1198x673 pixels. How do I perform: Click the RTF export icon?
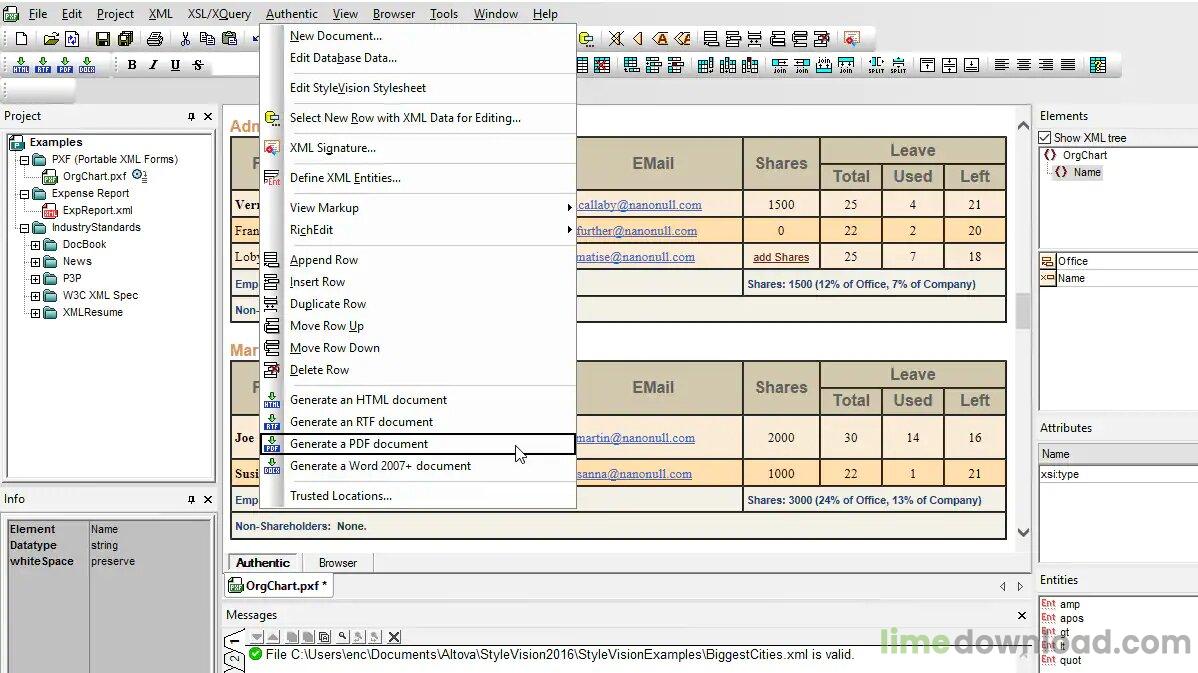pyautogui.click(x=43, y=65)
